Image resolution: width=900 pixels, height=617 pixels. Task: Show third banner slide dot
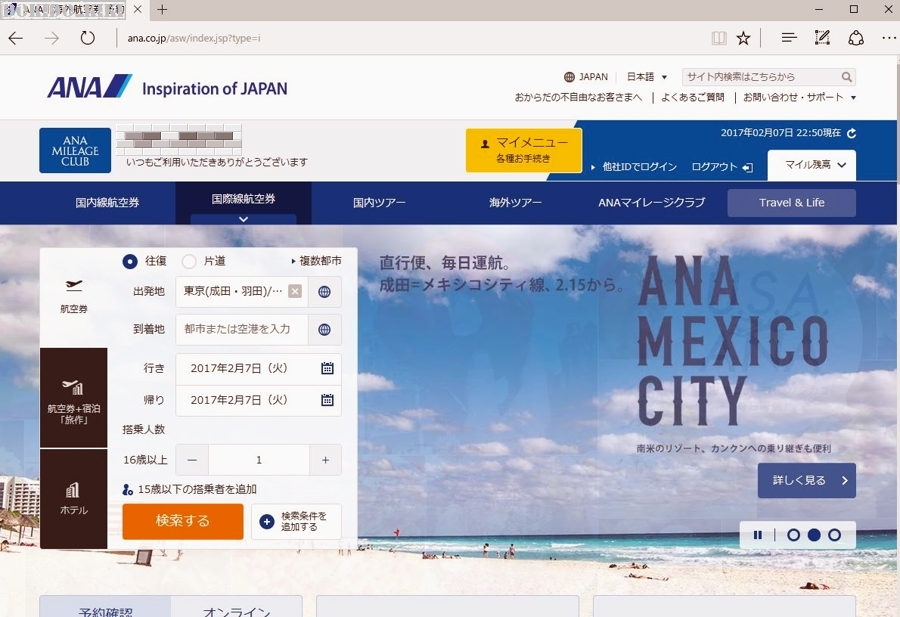point(835,535)
